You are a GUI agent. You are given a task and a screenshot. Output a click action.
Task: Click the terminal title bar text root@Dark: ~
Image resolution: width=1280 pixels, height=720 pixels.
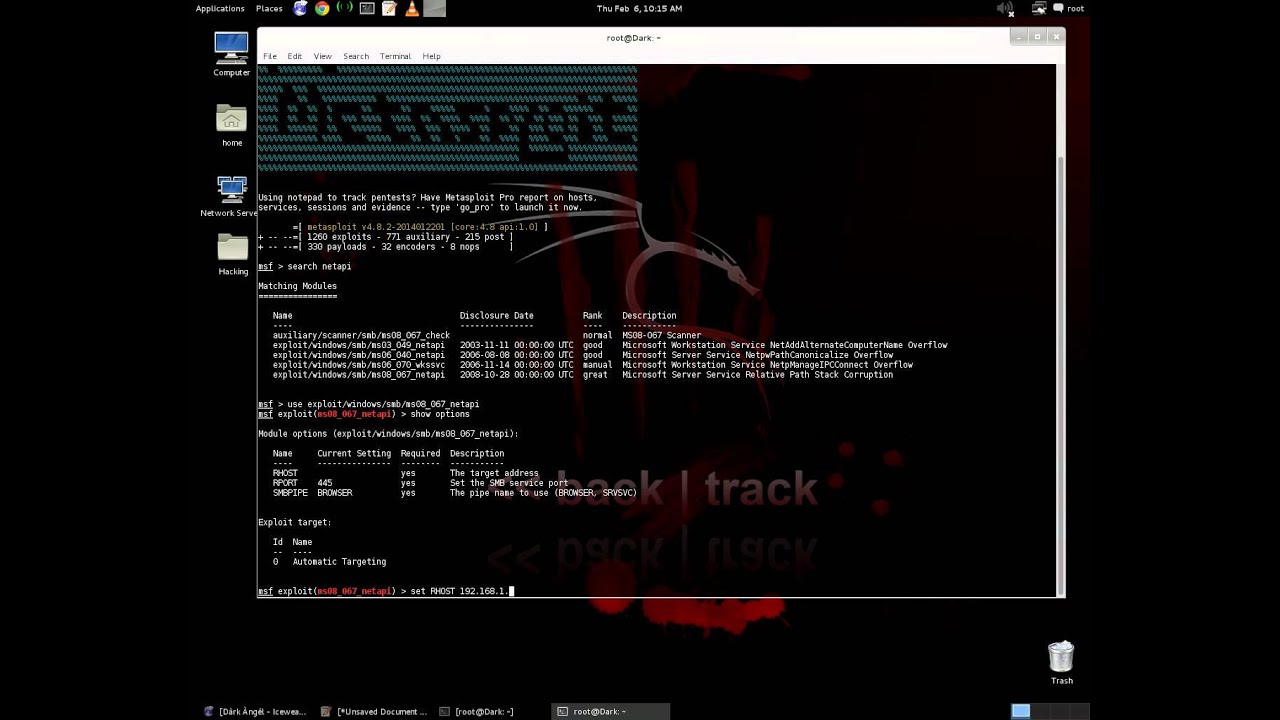[x=633, y=38]
